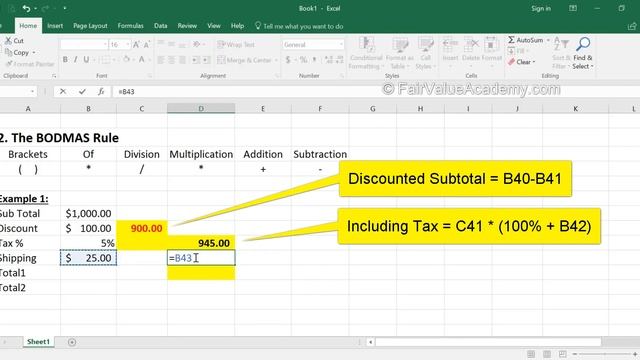Click the zoom slider in status bar

(604, 354)
